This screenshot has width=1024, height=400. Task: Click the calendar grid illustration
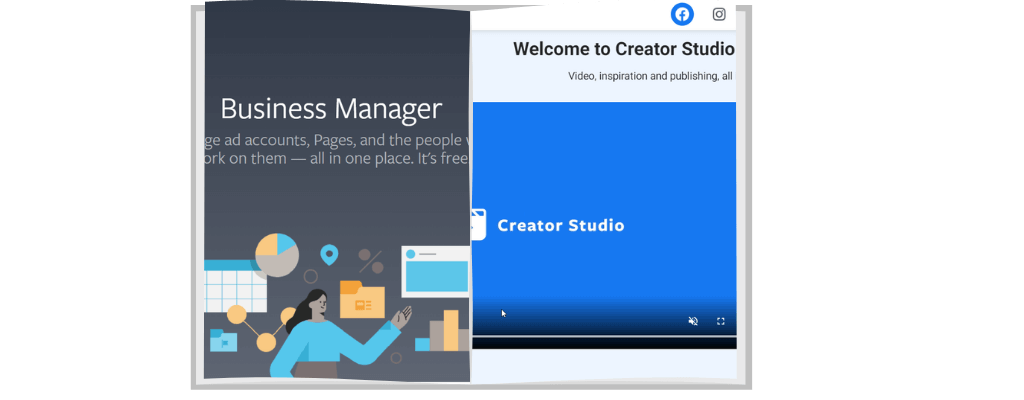click(x=235, y=286)
